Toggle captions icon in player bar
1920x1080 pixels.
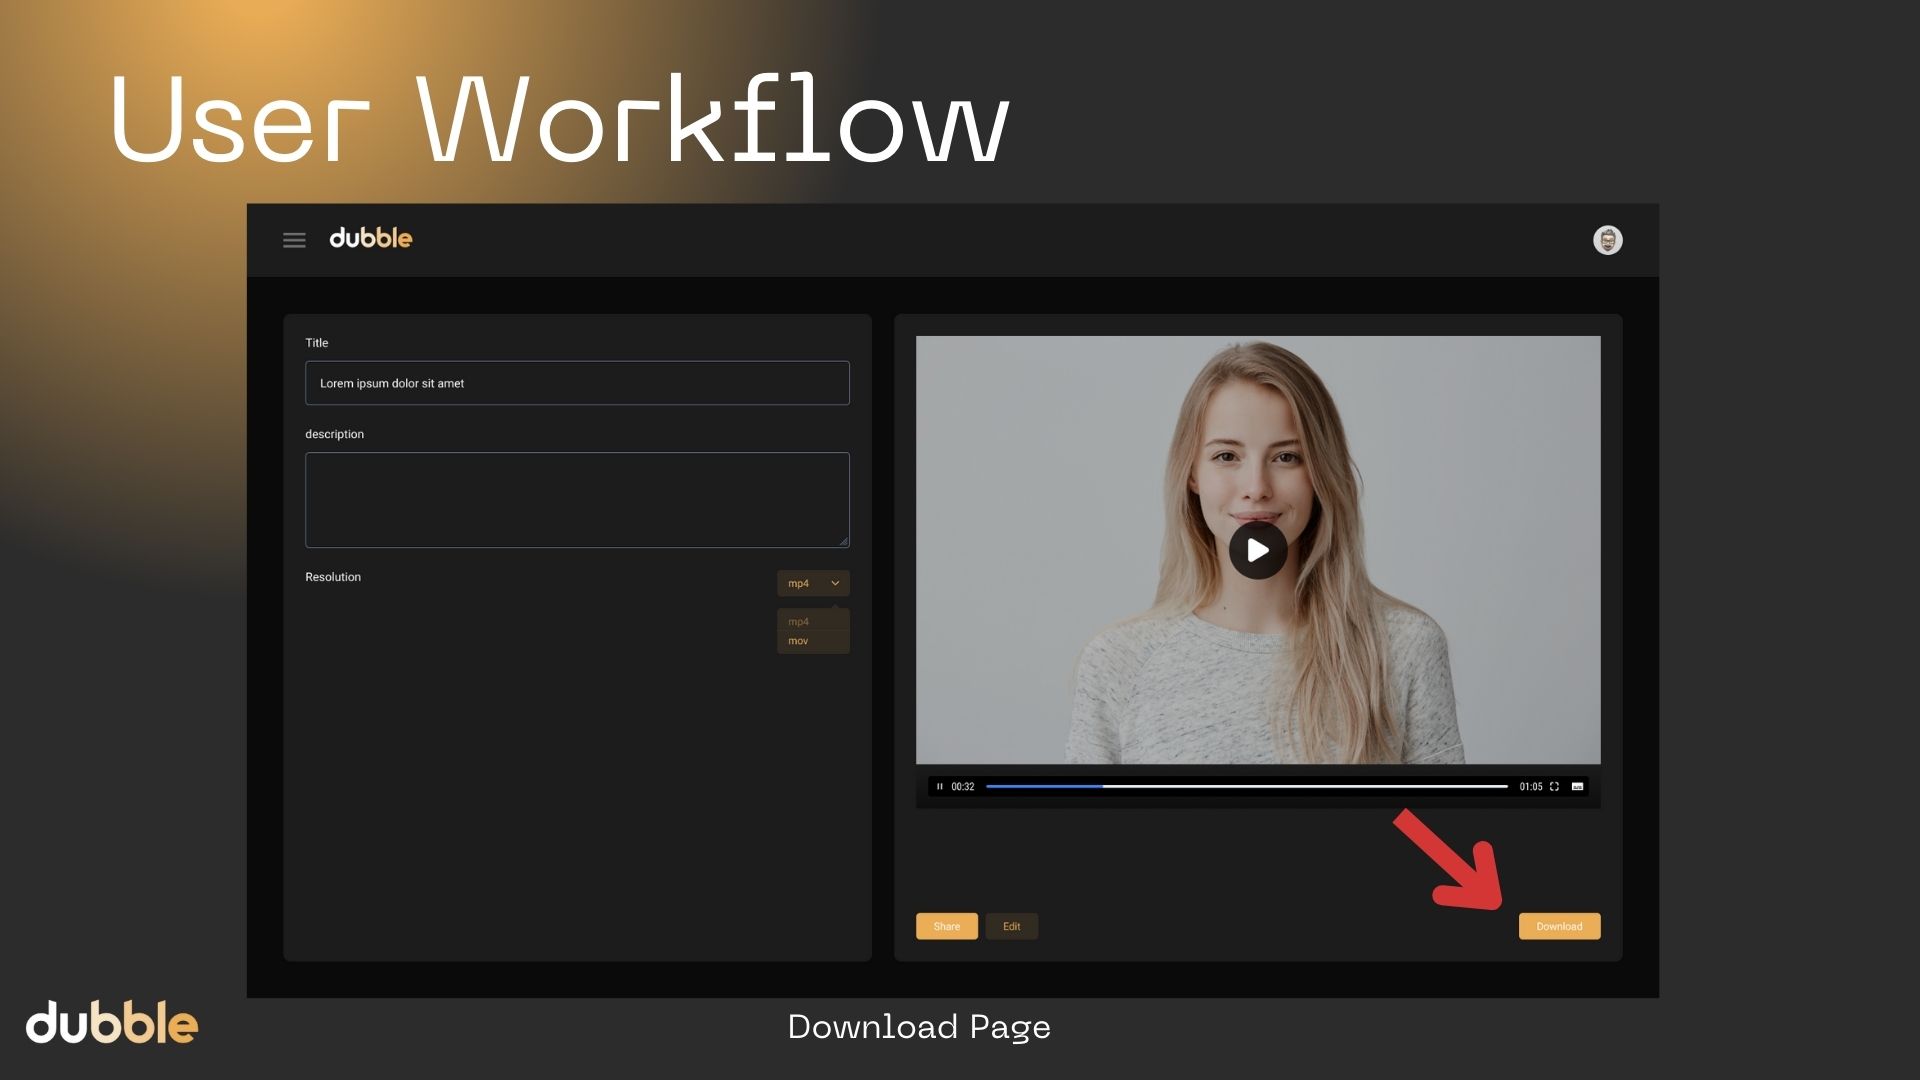pyautogui.click(x=1577, y=787)
